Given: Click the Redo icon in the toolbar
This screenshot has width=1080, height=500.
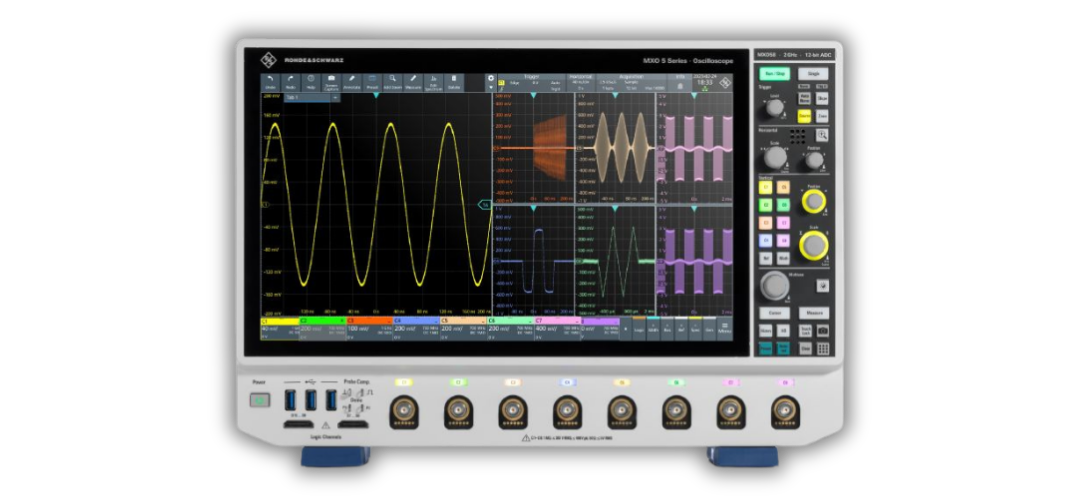Looking at the screenshot, I should [291, 82].
